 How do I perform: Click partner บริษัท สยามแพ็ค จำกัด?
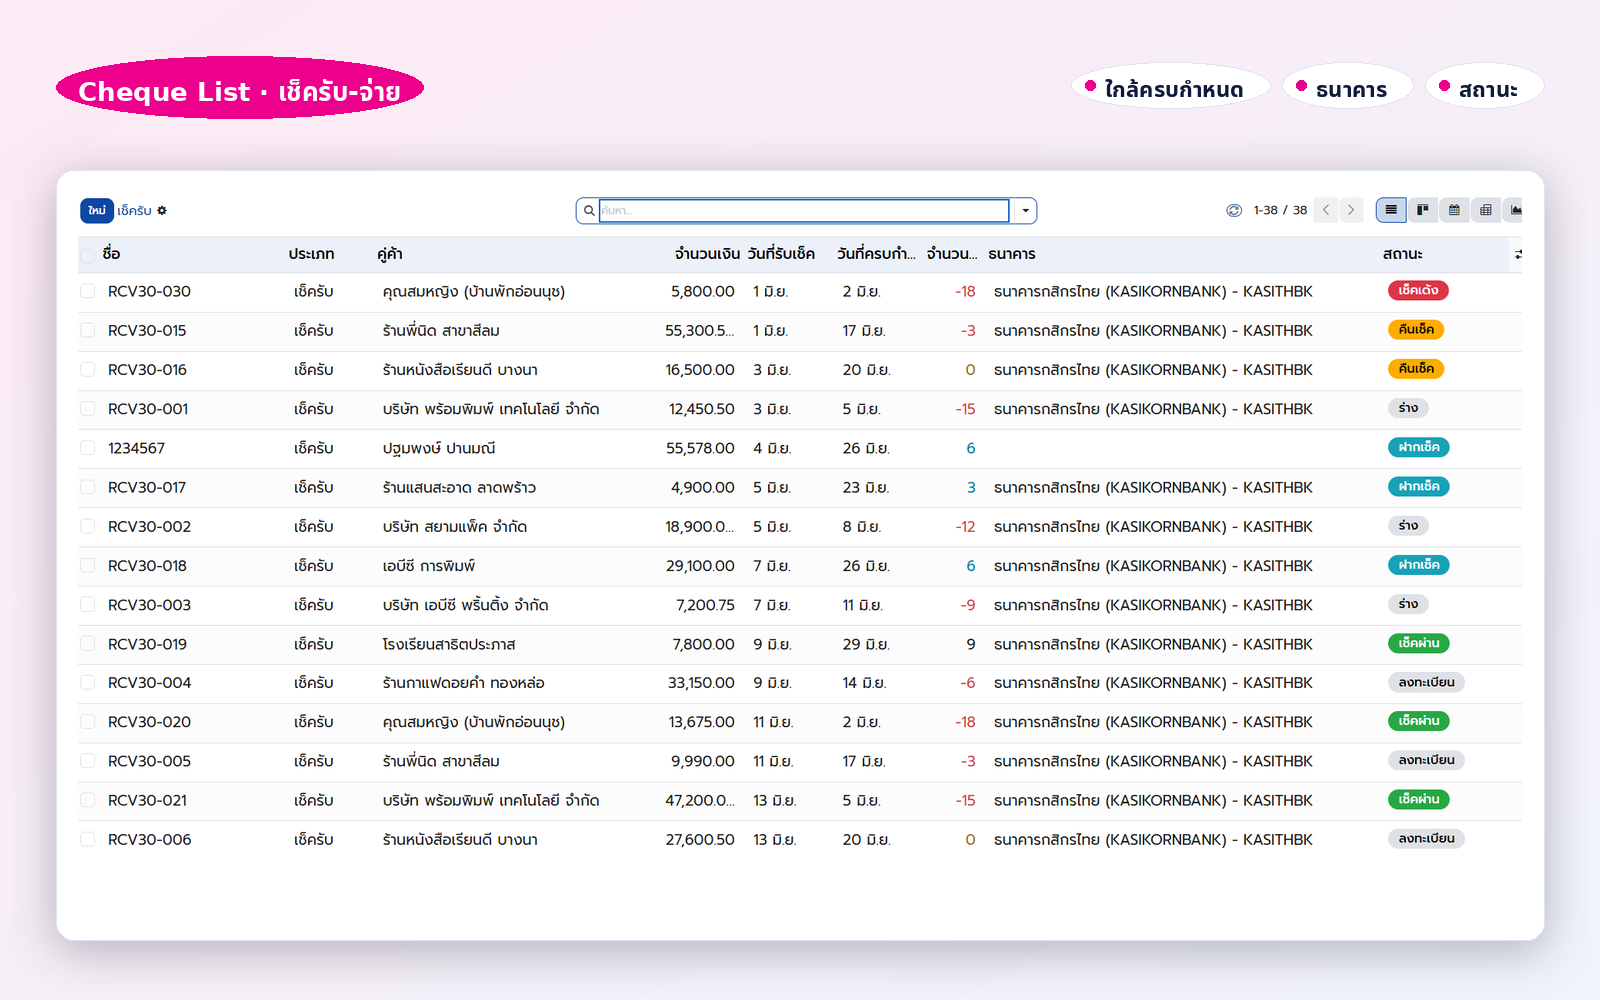pyautogui.click(x=455, y=526)
